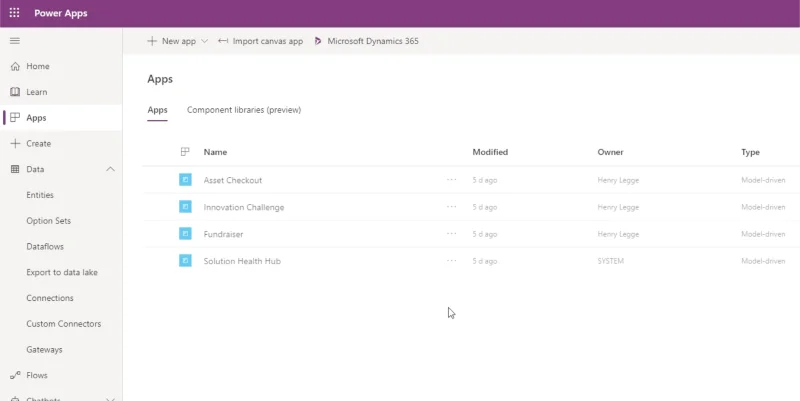Select Apps in the sidebar
Screen dimensions: 800x401
tap(36, 118)
